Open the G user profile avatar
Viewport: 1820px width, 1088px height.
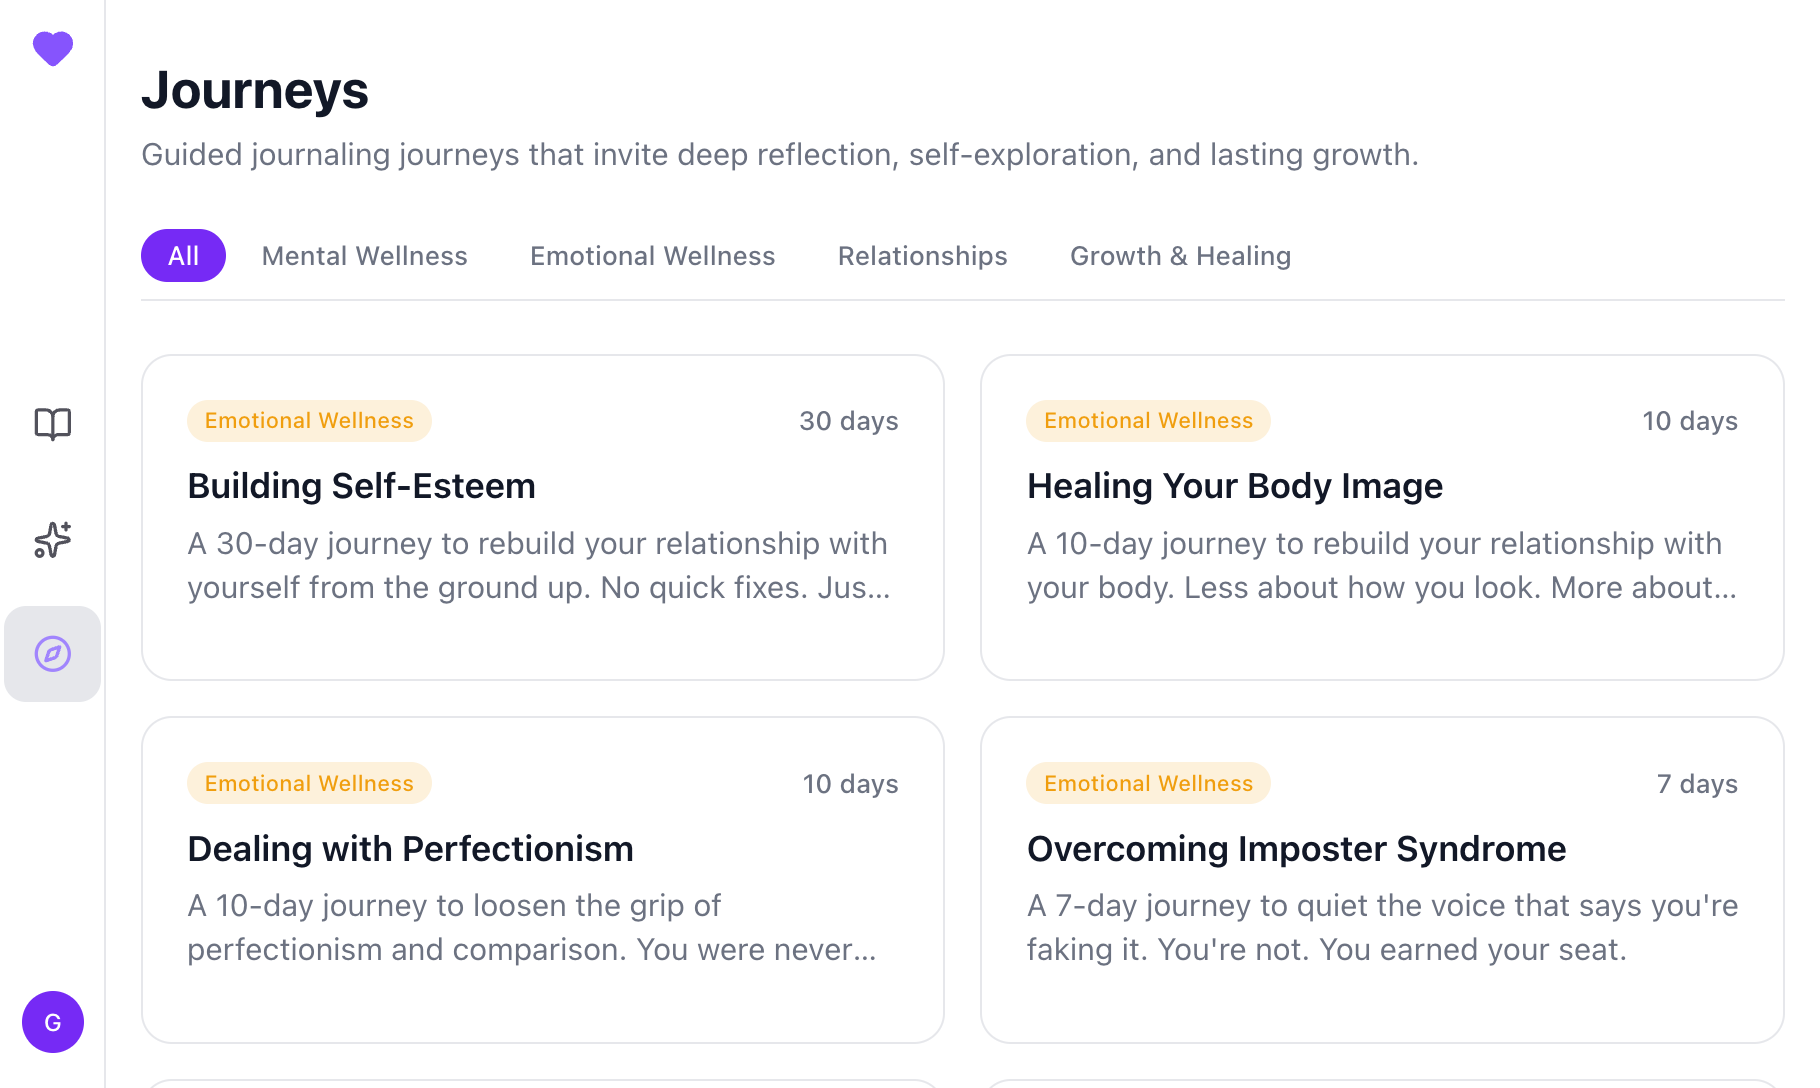(53, 1022)
